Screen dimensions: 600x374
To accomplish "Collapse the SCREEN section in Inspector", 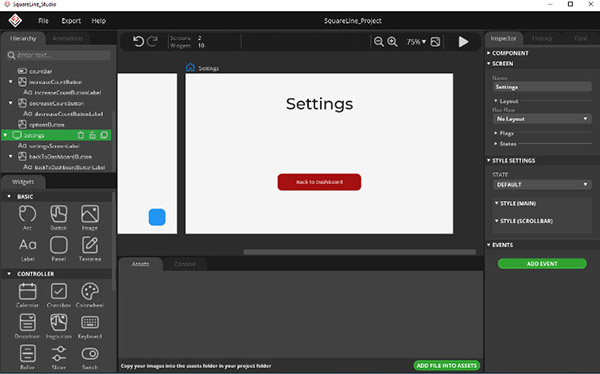I will point(489,63).
